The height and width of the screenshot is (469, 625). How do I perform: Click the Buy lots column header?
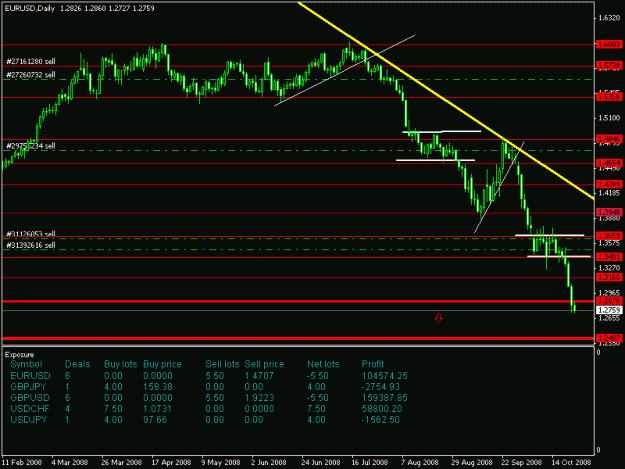[120, 364]
